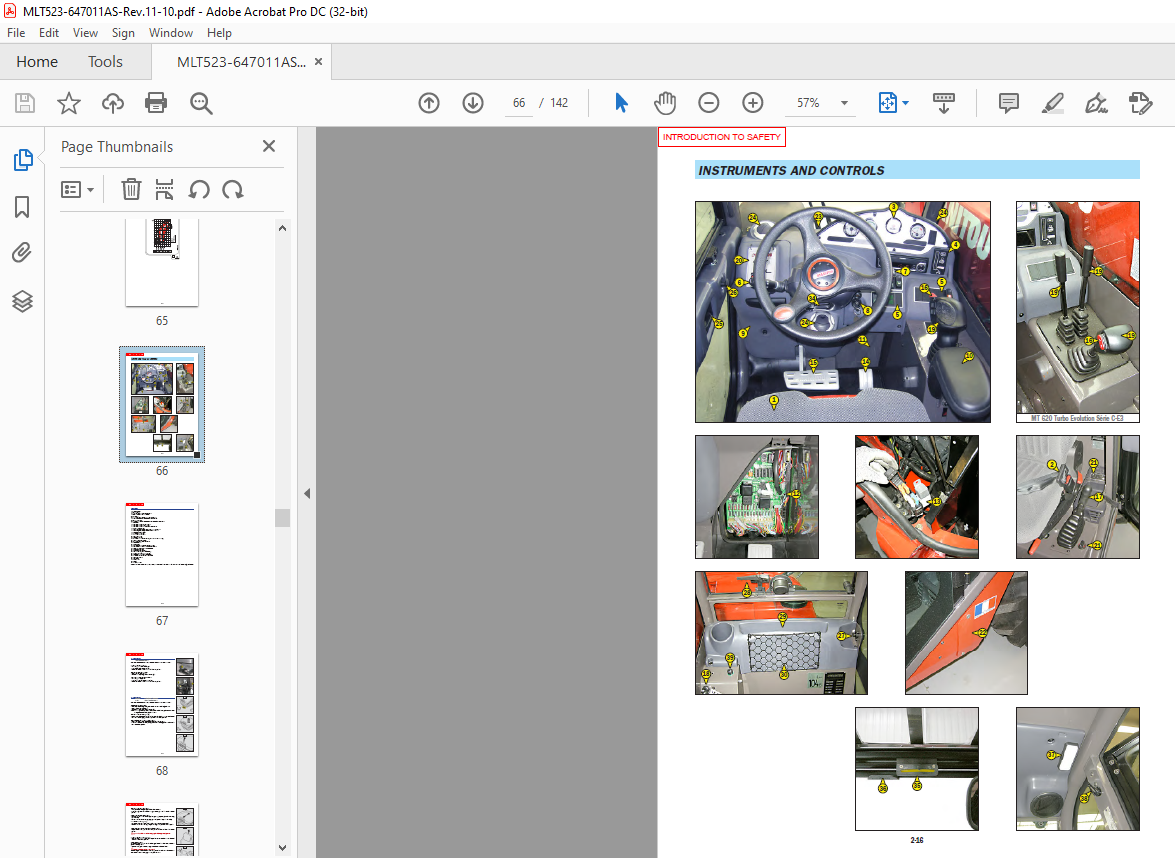Zoom out with the minus circle button
The width and height of the screenshot is (1175, 858).
click(708, 103)
